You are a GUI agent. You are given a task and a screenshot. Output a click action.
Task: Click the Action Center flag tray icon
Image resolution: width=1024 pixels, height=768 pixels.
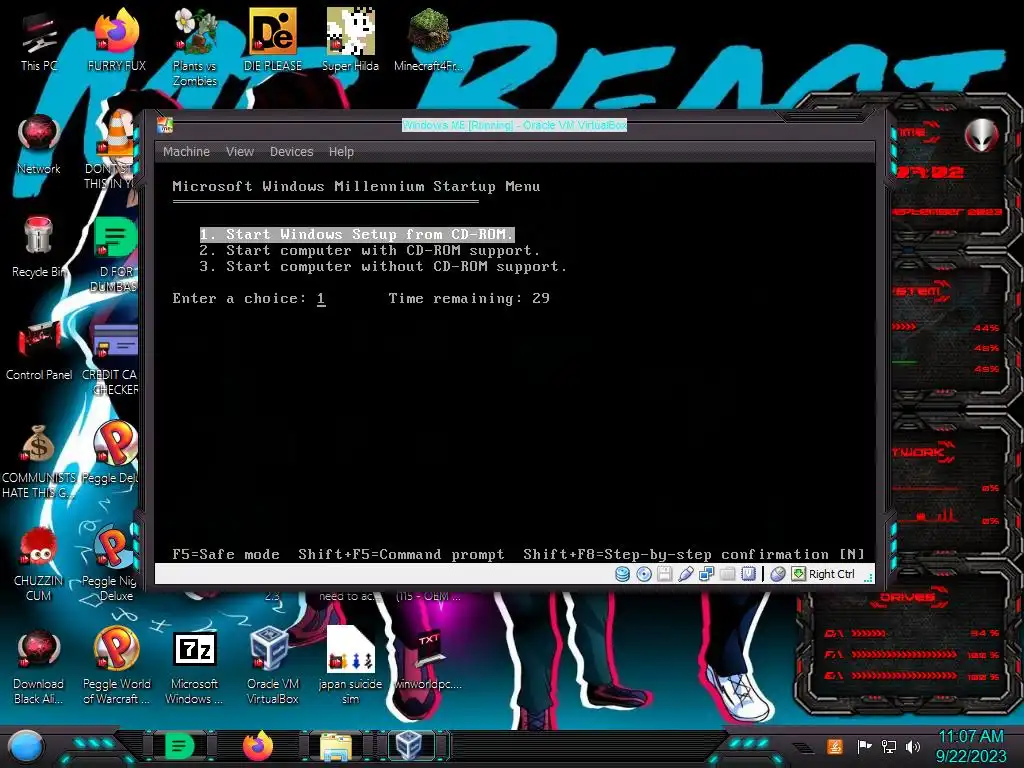coord(864,746)
